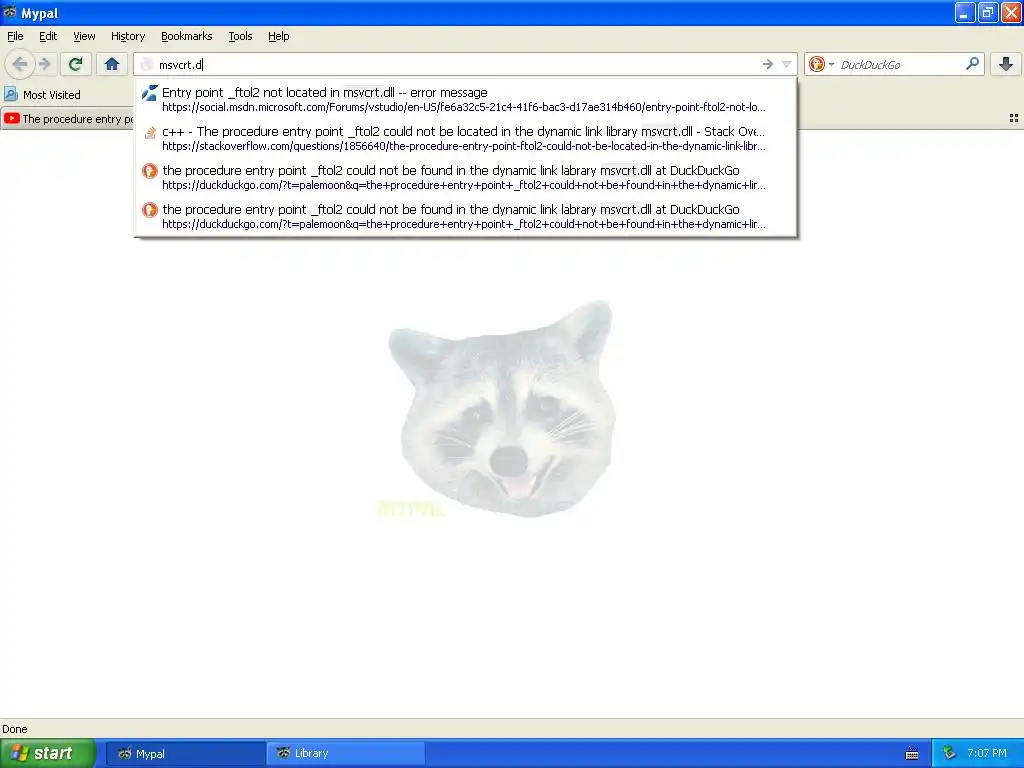Click the on-screen keyboard tray icon

click(x=912, y=754)
